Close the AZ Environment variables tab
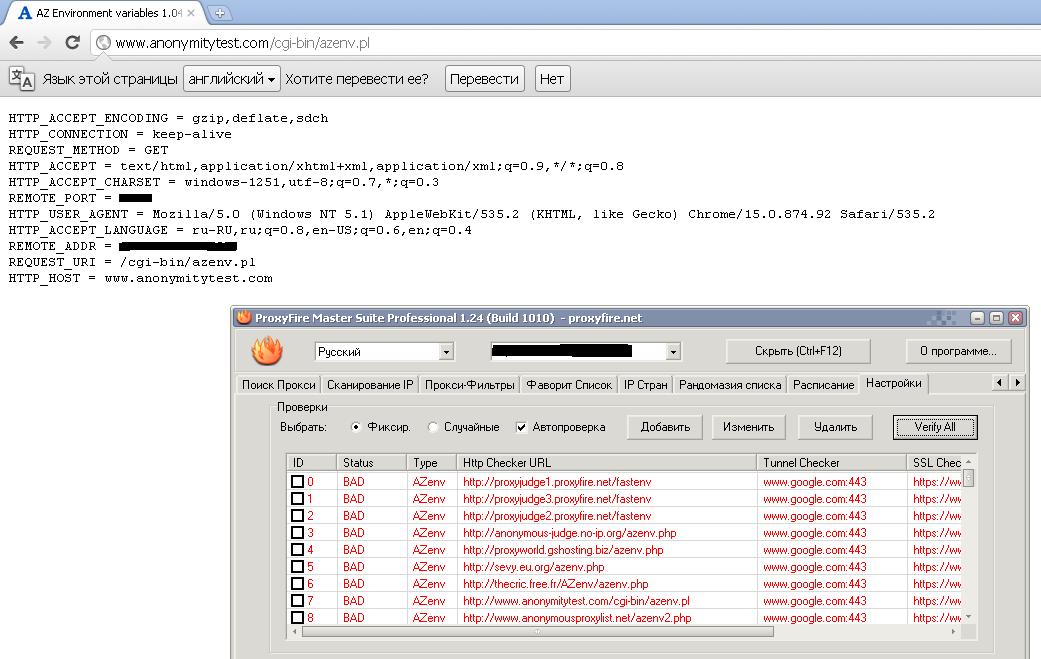 click(x=191, y=13)
